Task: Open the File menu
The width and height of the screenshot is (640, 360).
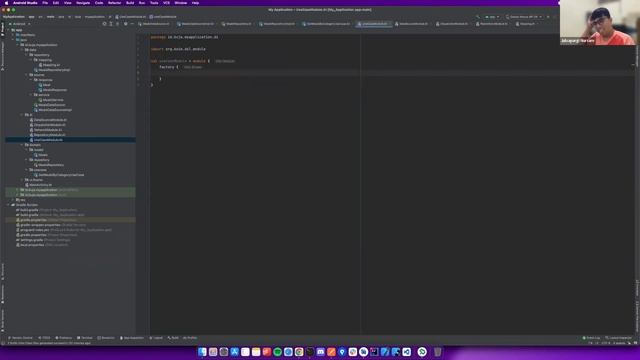Action: pyautogui.click(x=45, y=3)
